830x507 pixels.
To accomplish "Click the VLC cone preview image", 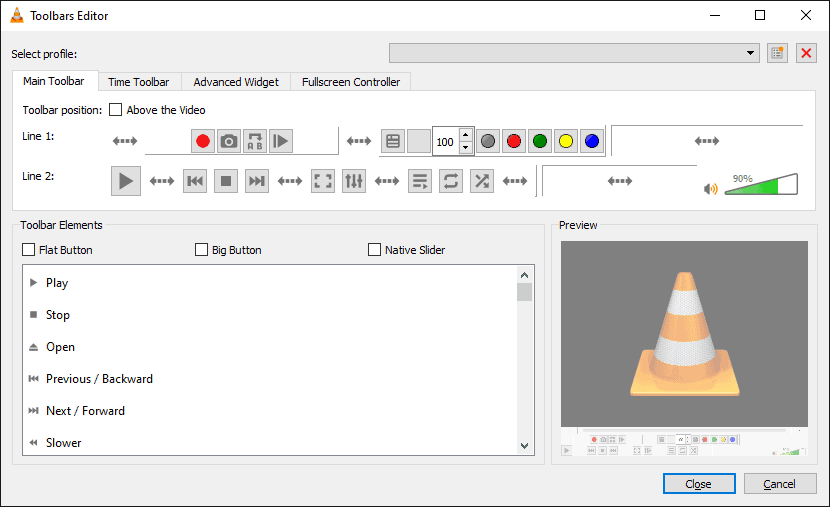I will coord(684,334).
